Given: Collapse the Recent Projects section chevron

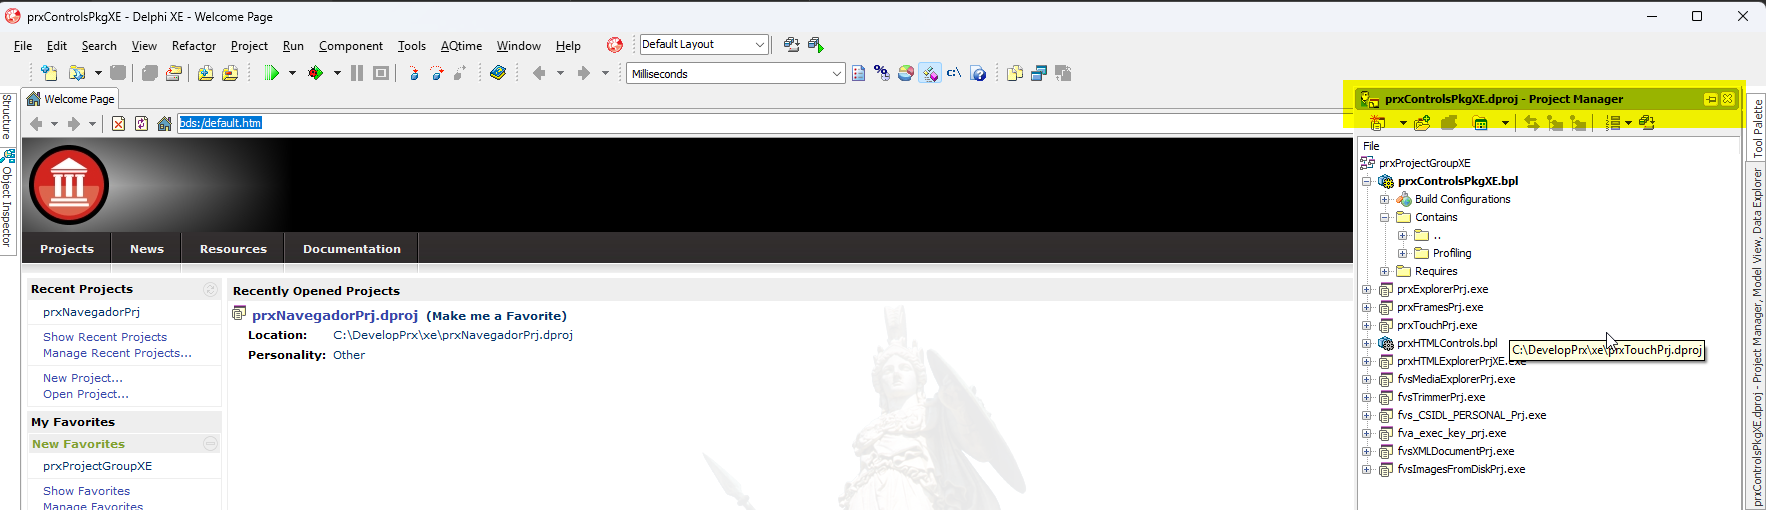Looking at the screenshot, I should [x=210, y=289].
